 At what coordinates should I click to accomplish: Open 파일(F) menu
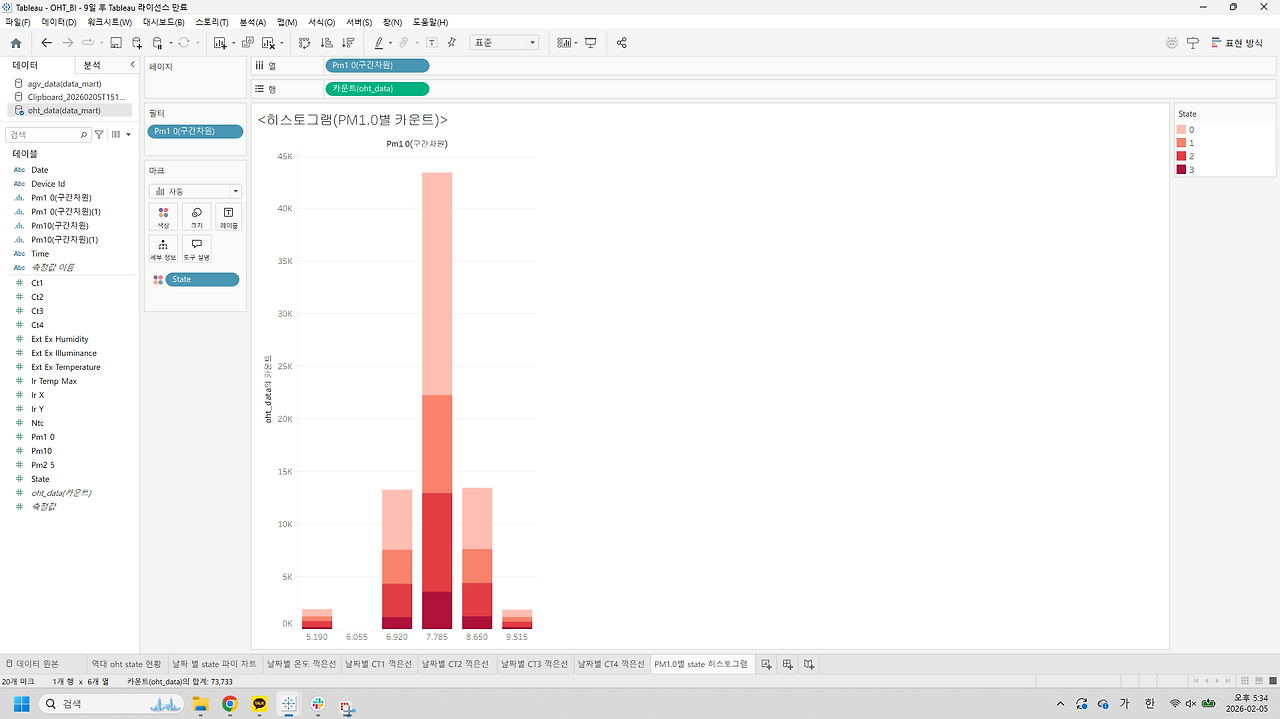coord(18,22)
